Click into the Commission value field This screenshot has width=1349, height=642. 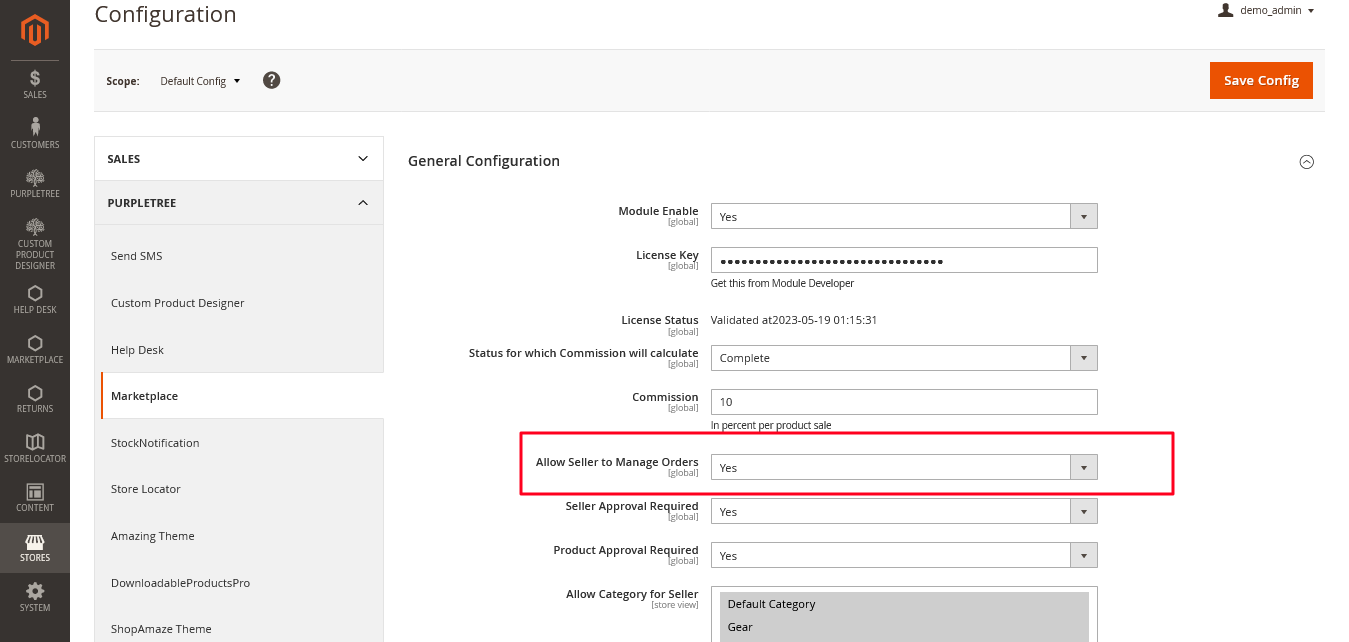pos(904,402)
